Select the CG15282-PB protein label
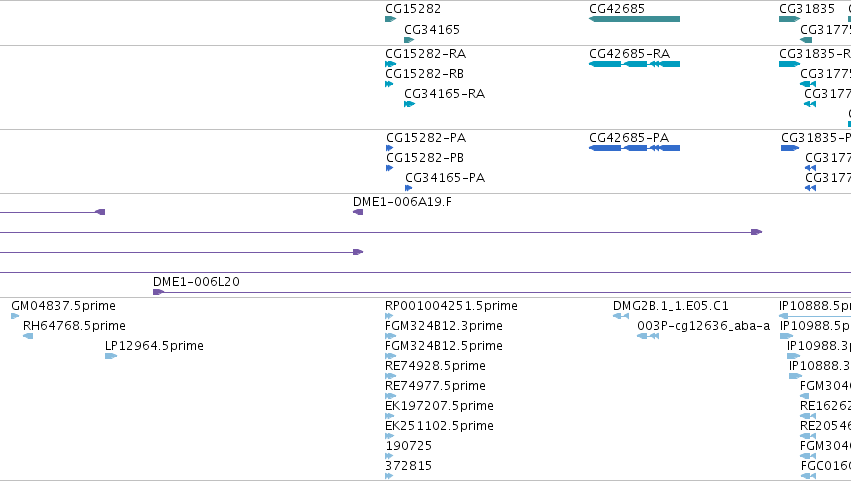This screenshot has height=481, width=851. [425, 158]
